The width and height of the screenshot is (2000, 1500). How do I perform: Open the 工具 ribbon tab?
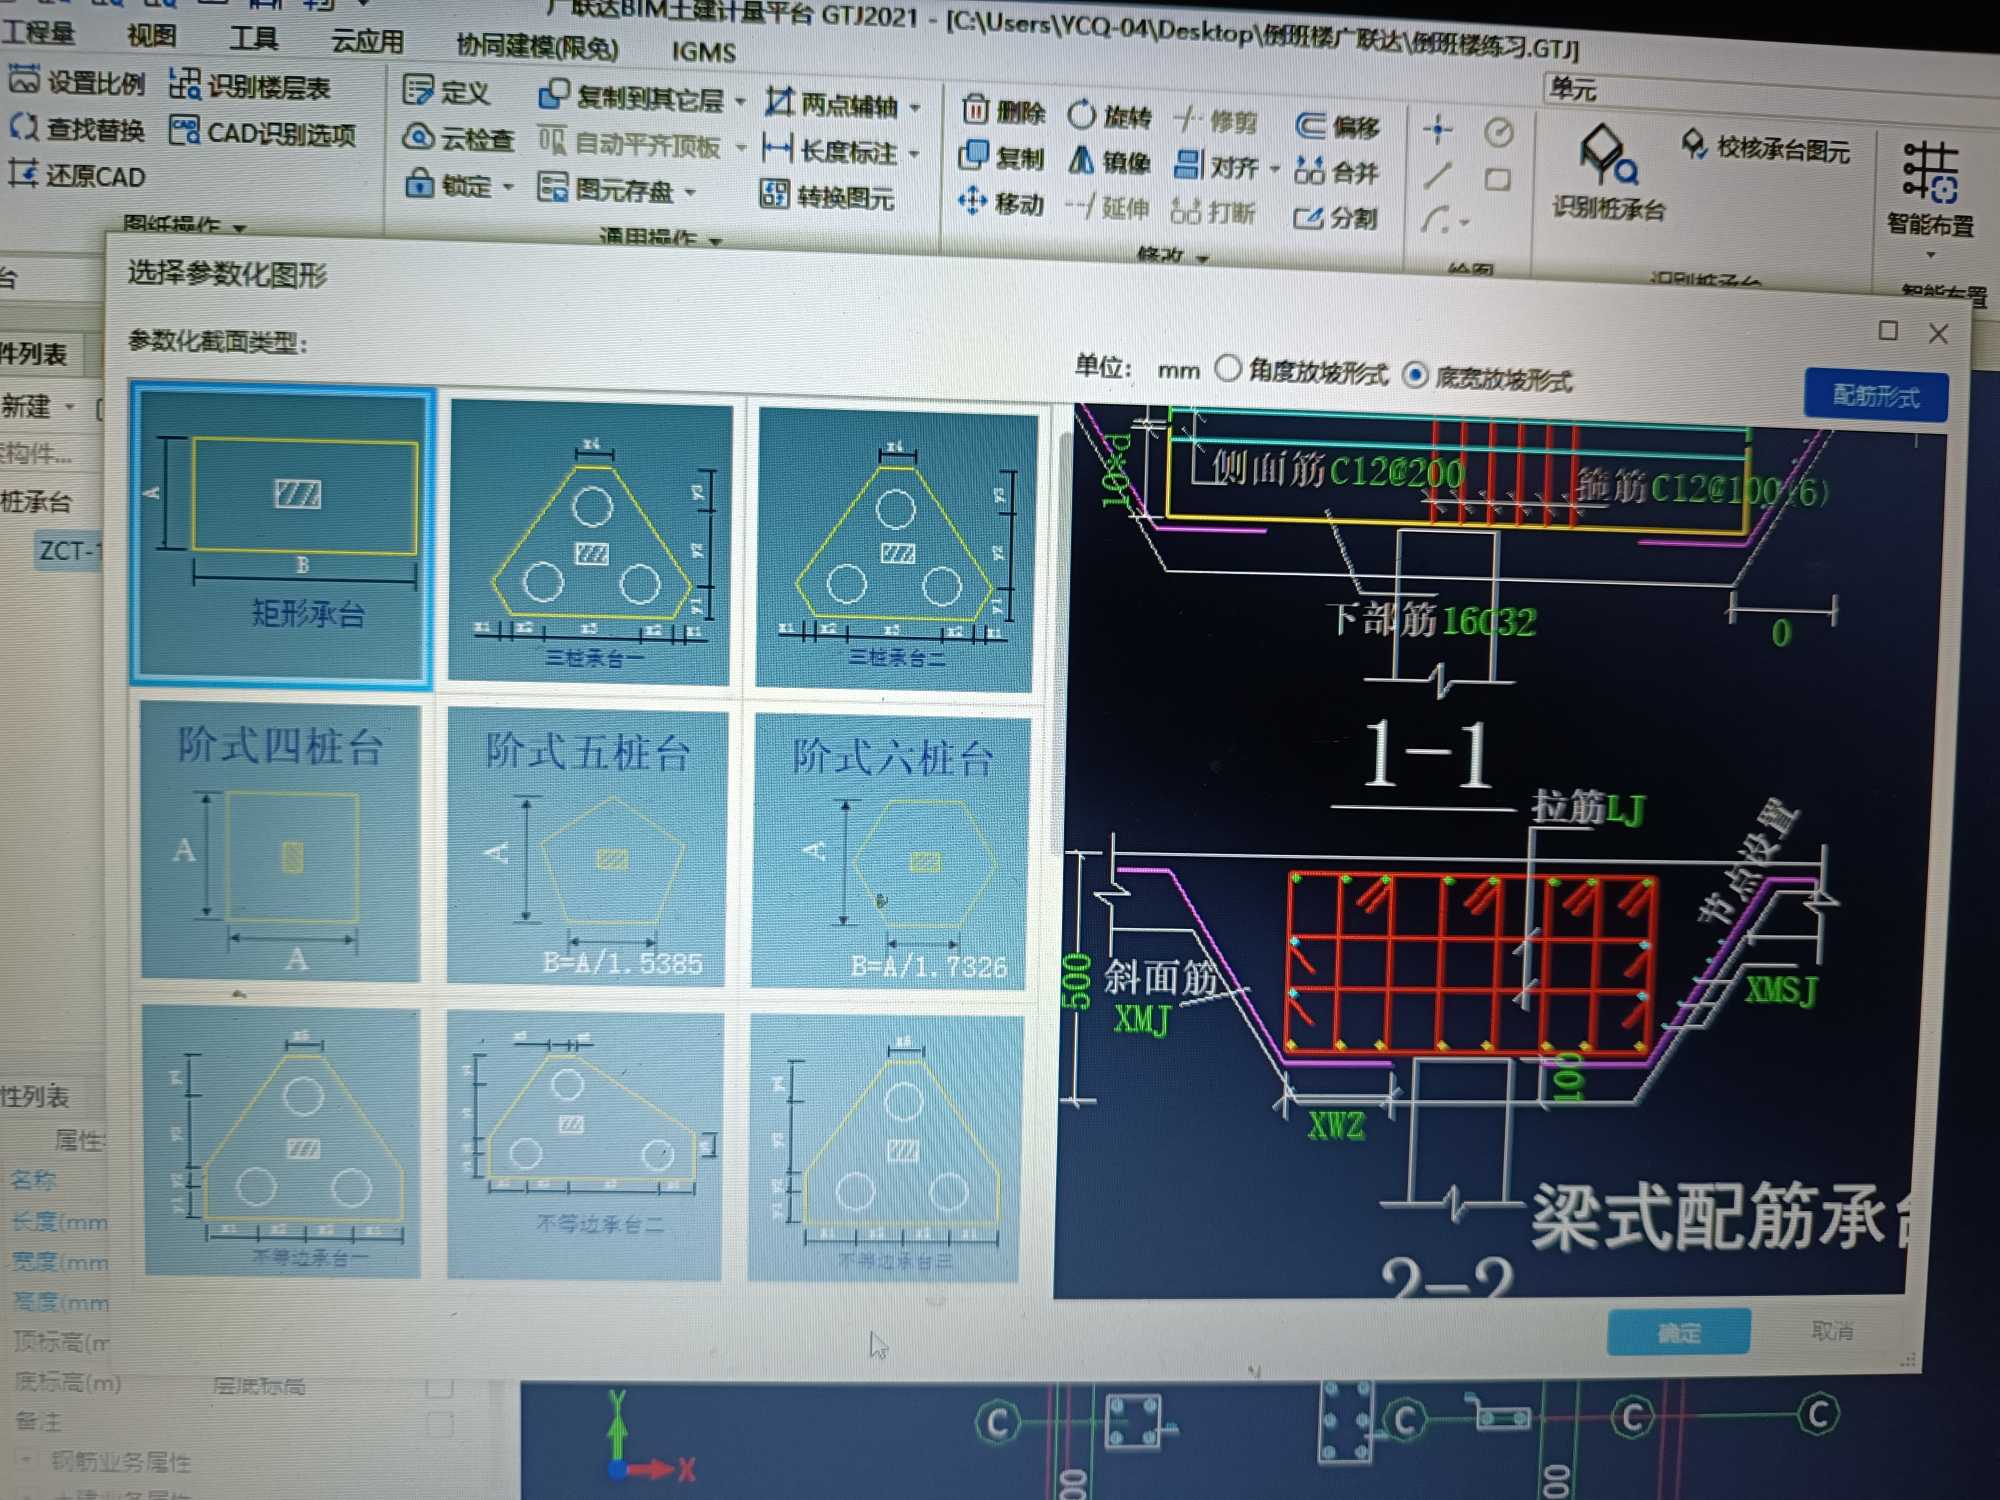coord(253,38)
